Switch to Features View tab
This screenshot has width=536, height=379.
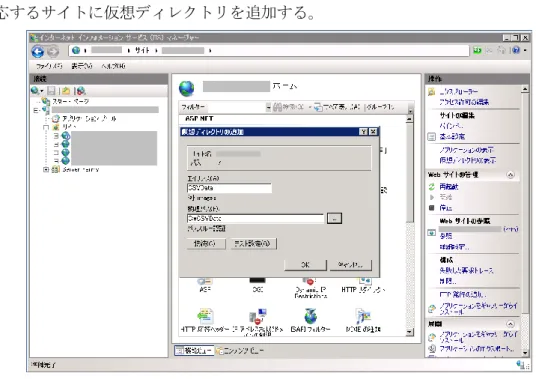click(x=194, y=350)
